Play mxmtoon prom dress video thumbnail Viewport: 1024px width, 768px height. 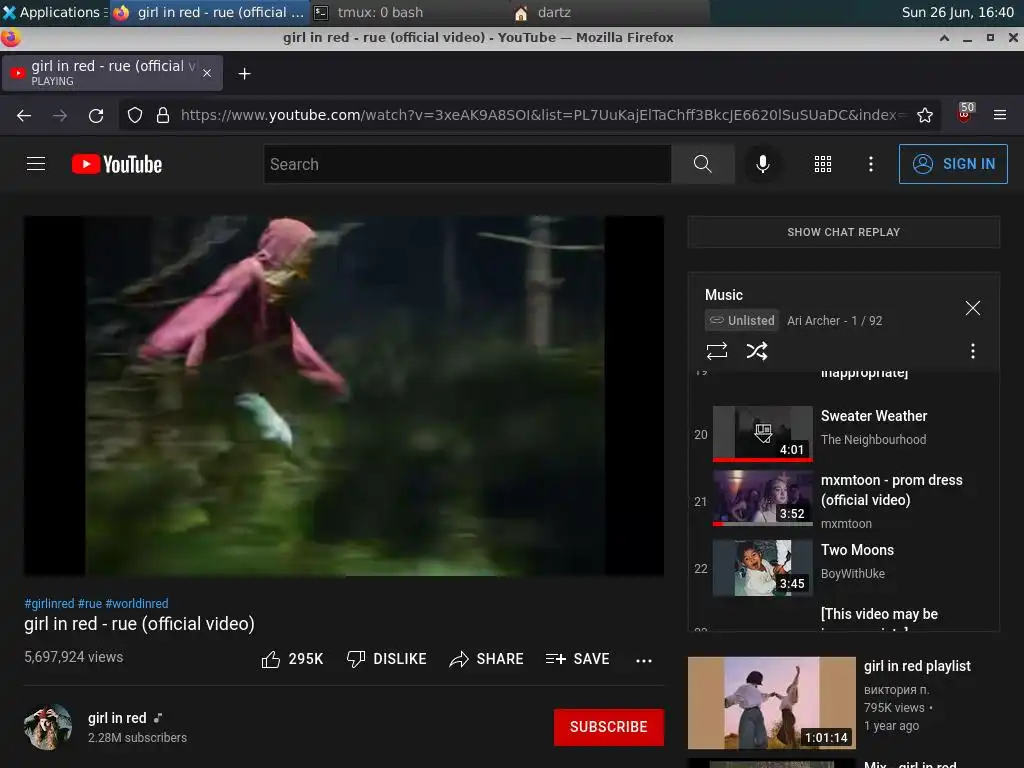click(x=763, y=498)
